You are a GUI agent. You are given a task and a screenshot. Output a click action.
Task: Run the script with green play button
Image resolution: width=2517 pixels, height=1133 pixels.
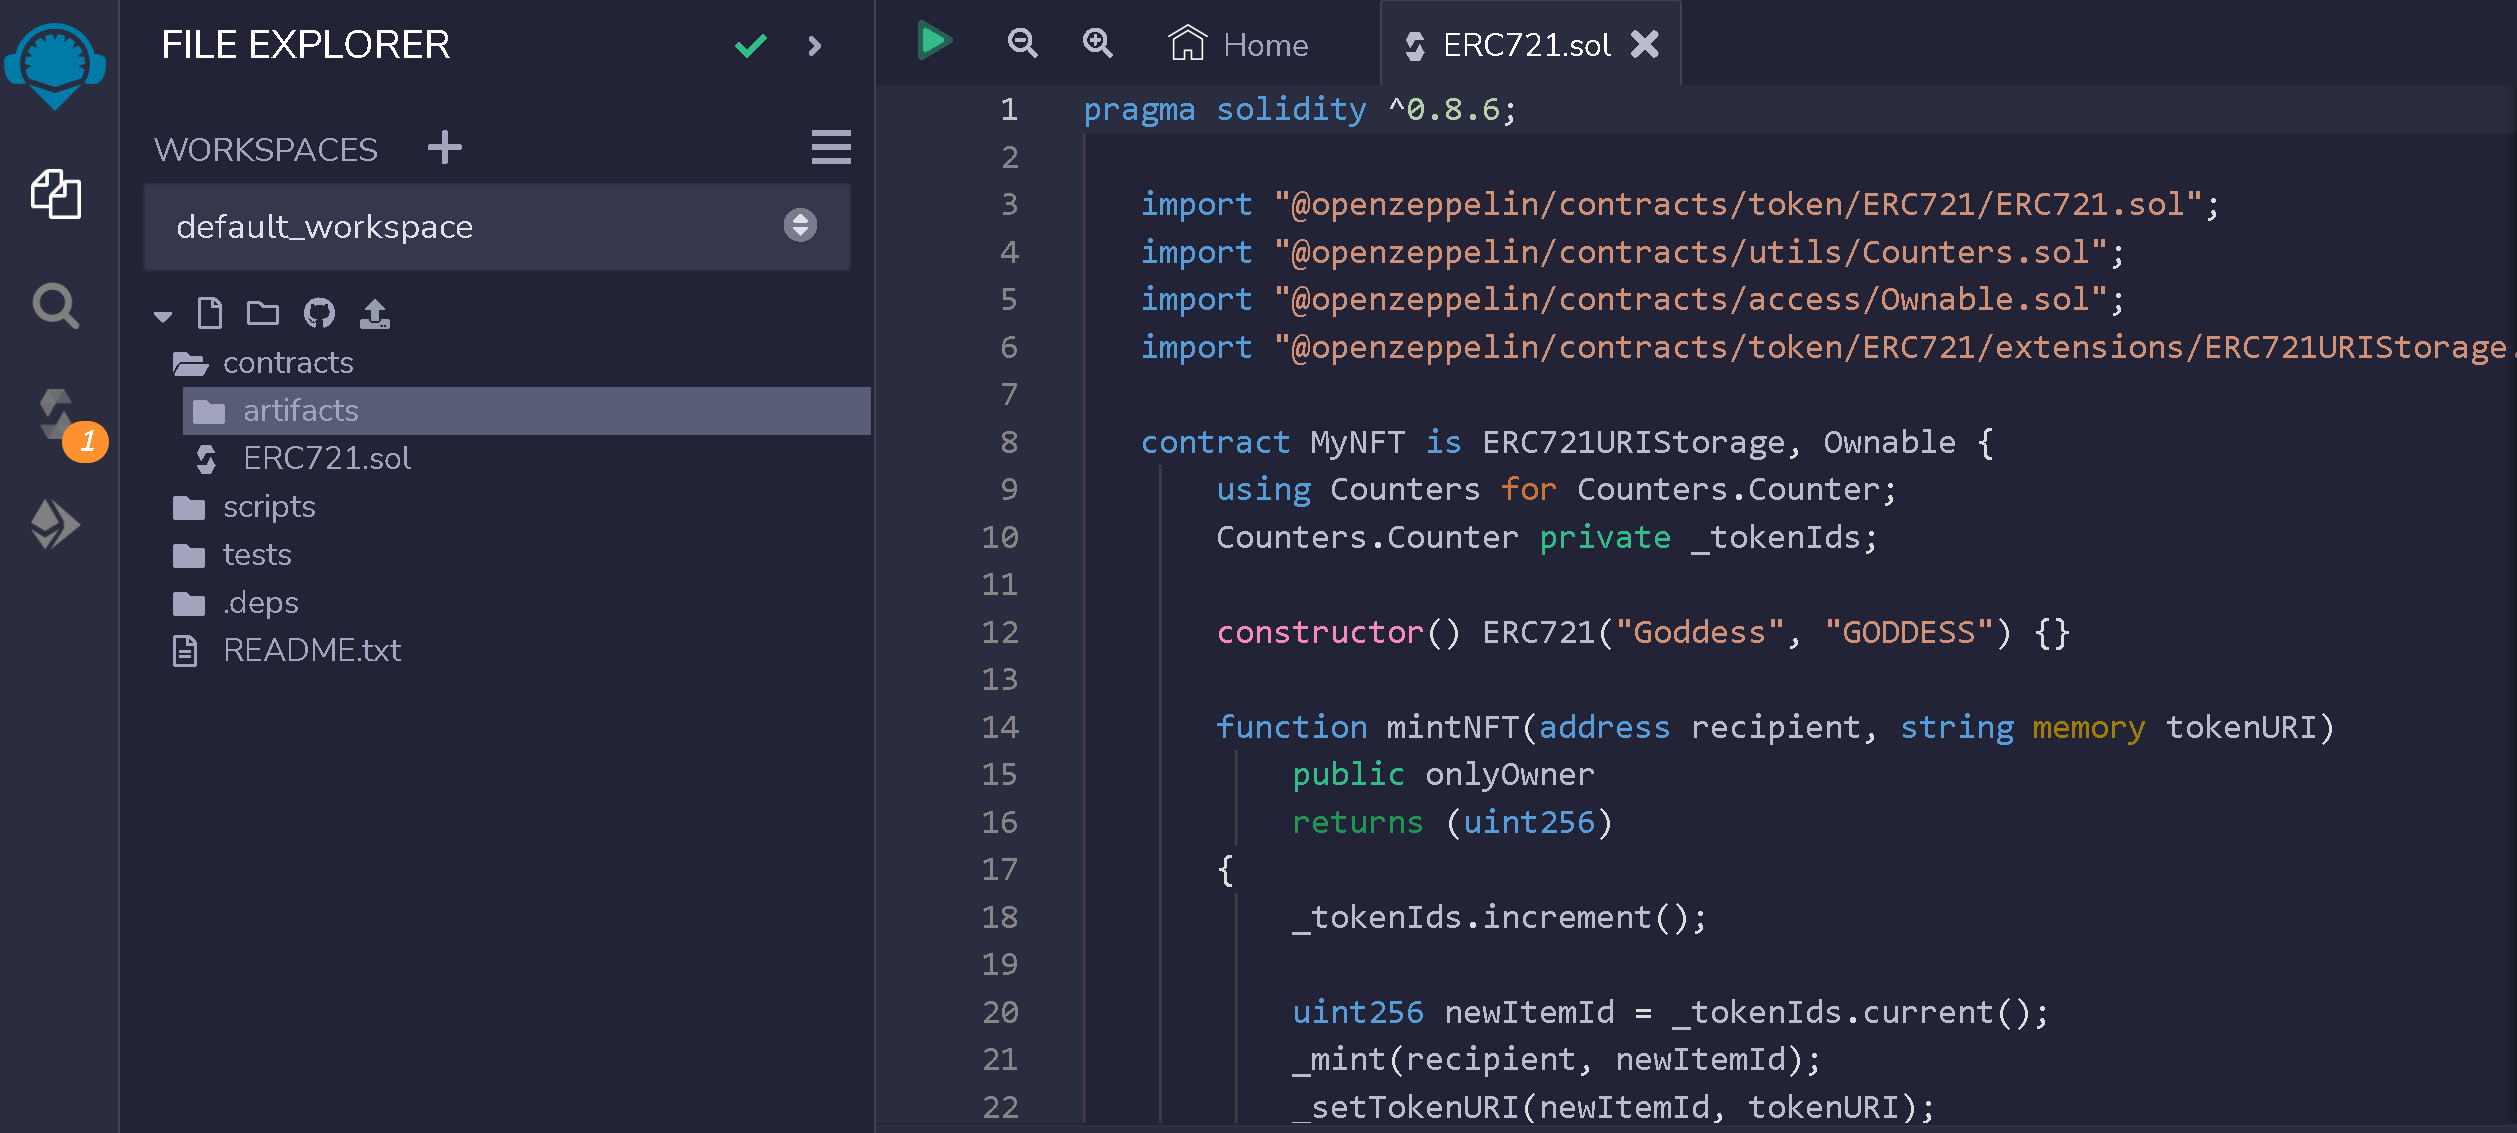[x=934, y=41]
